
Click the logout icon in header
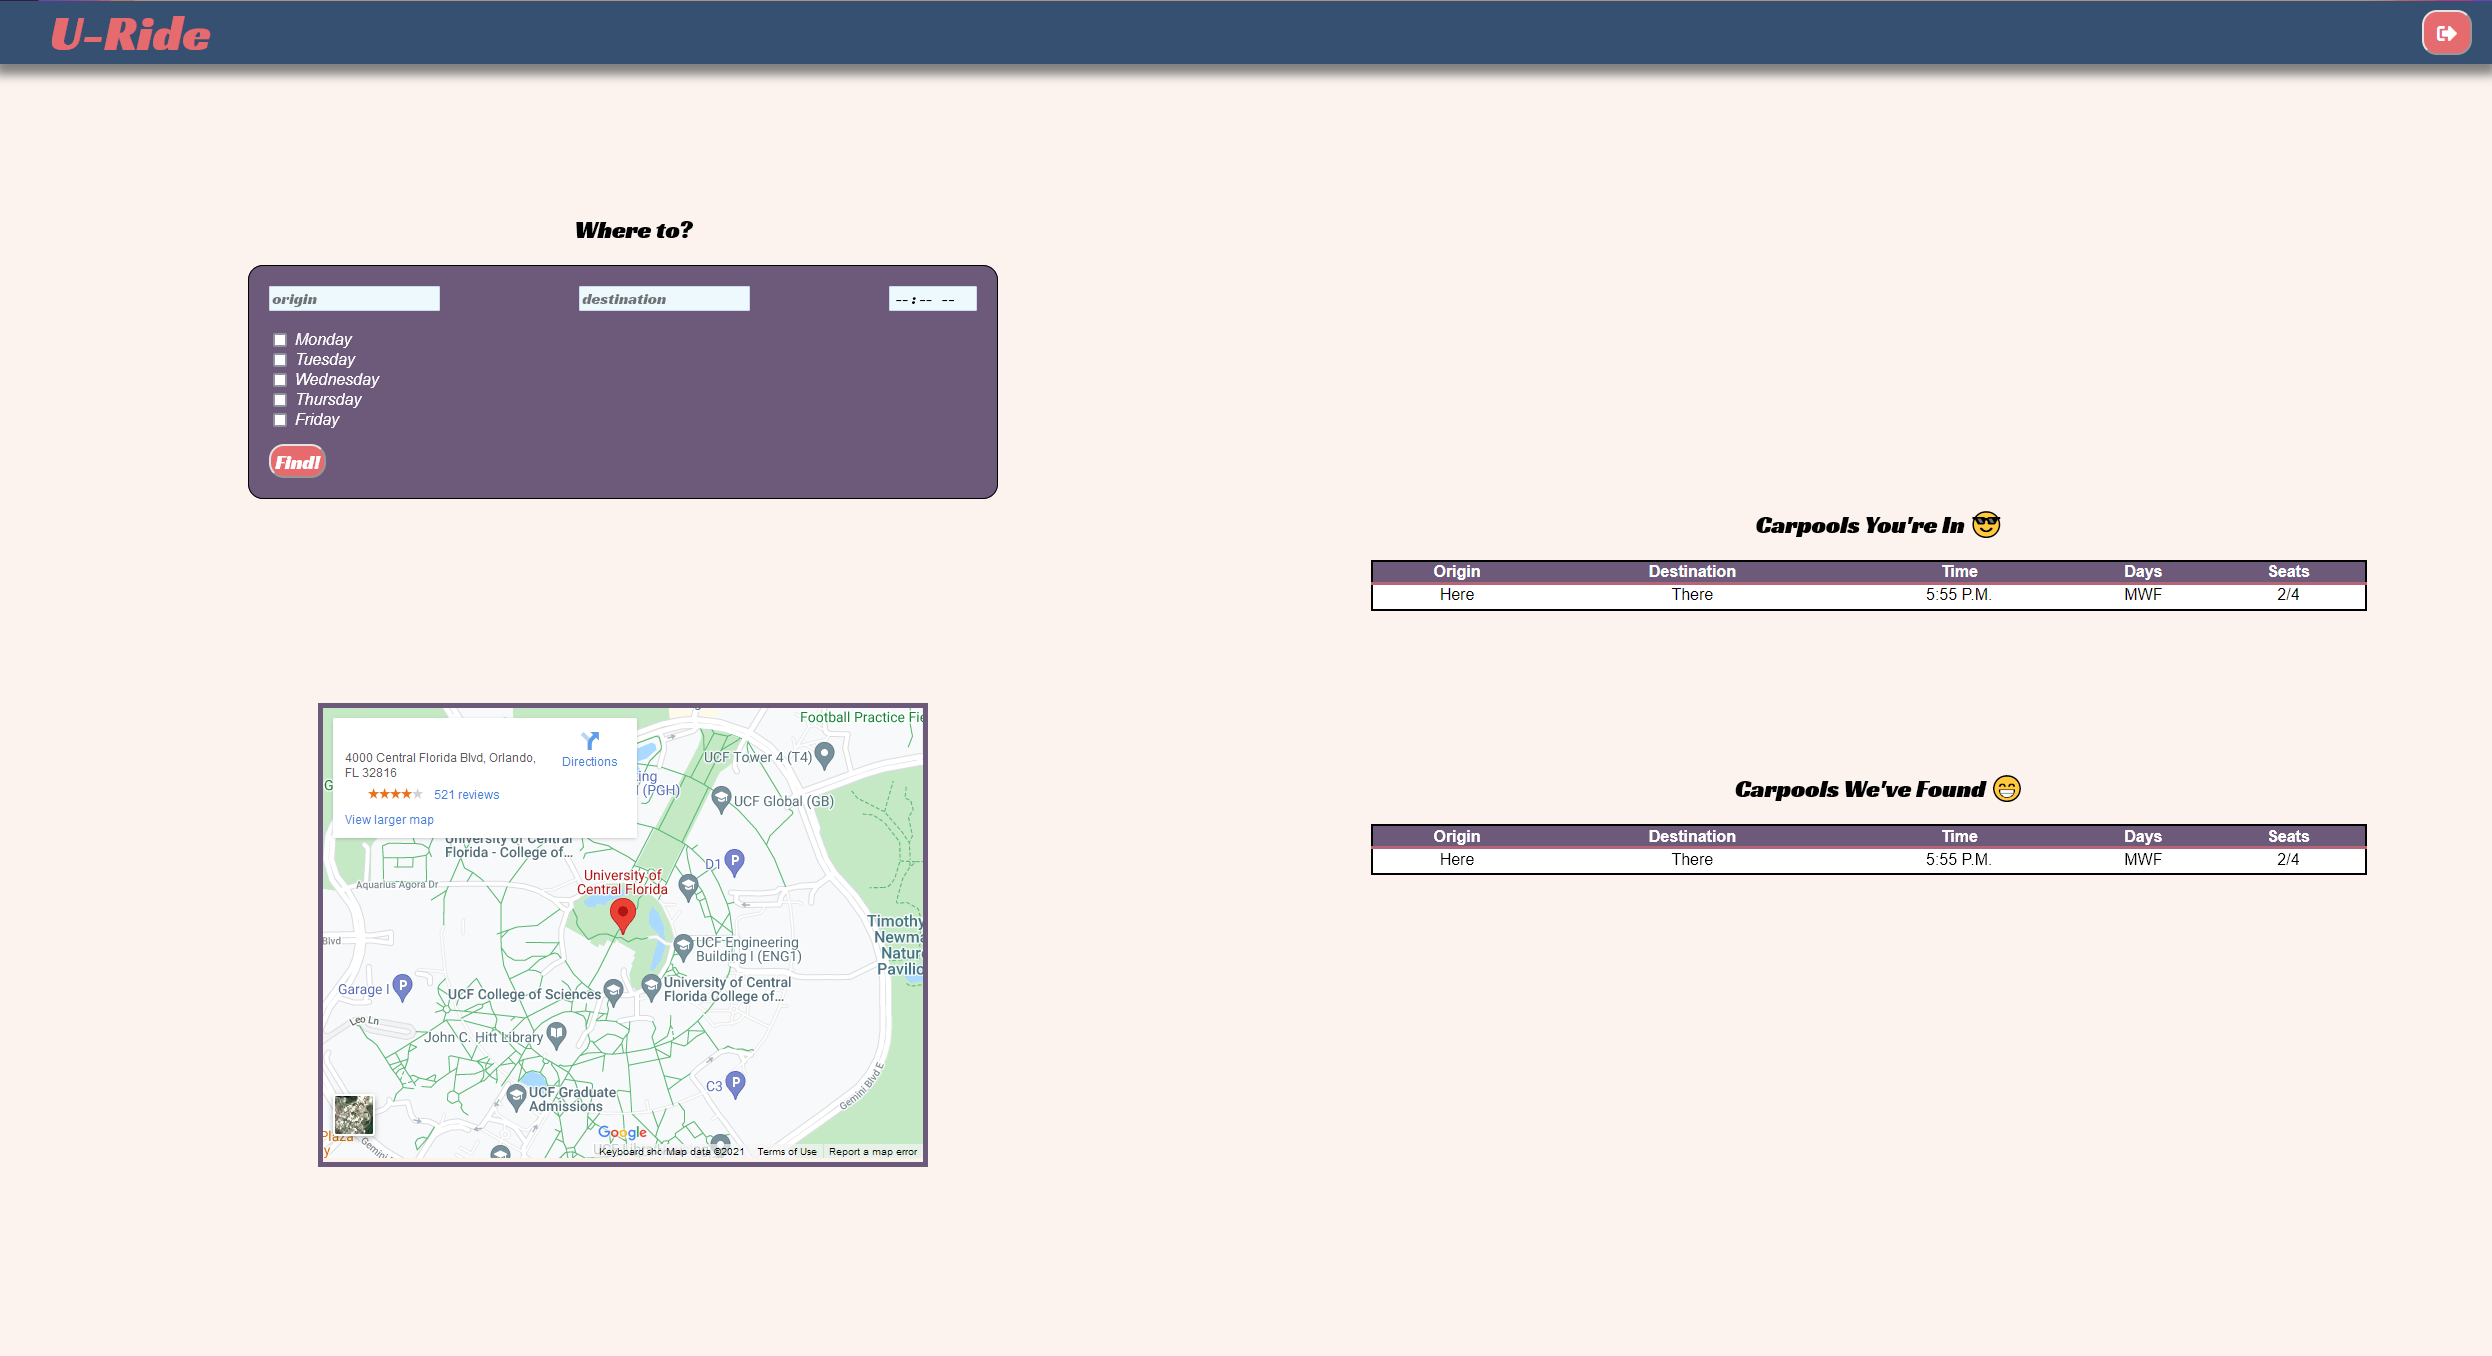pyautogui.click(x=2446, y=33)
